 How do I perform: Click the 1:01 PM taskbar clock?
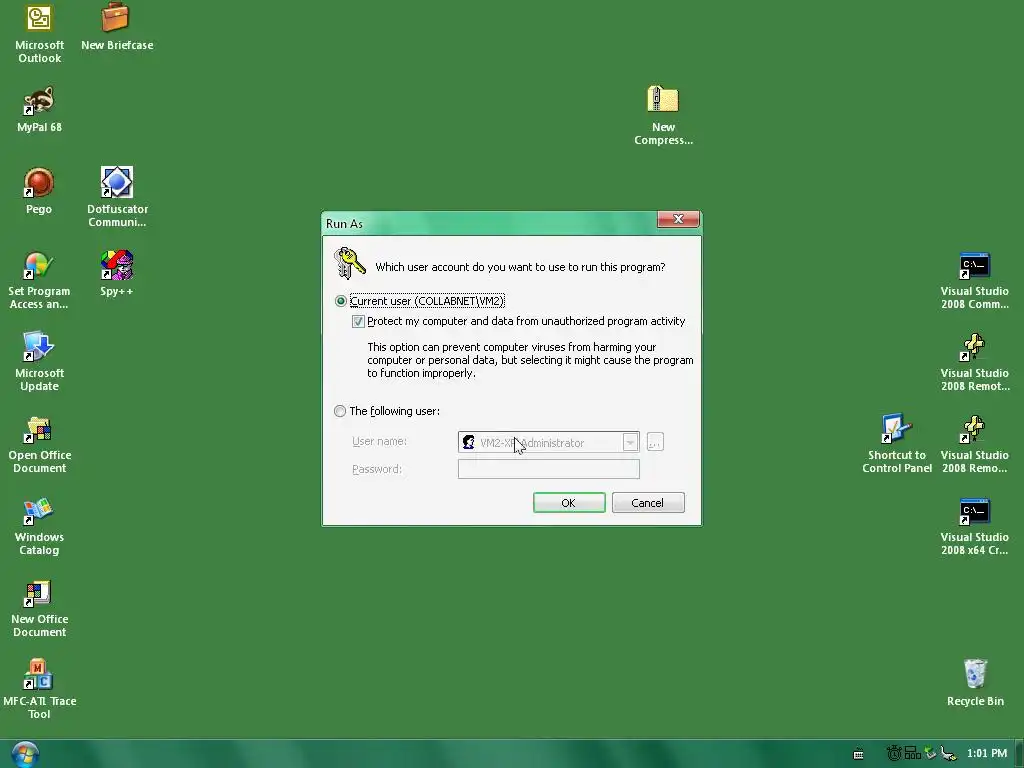[x=986, y=754]
